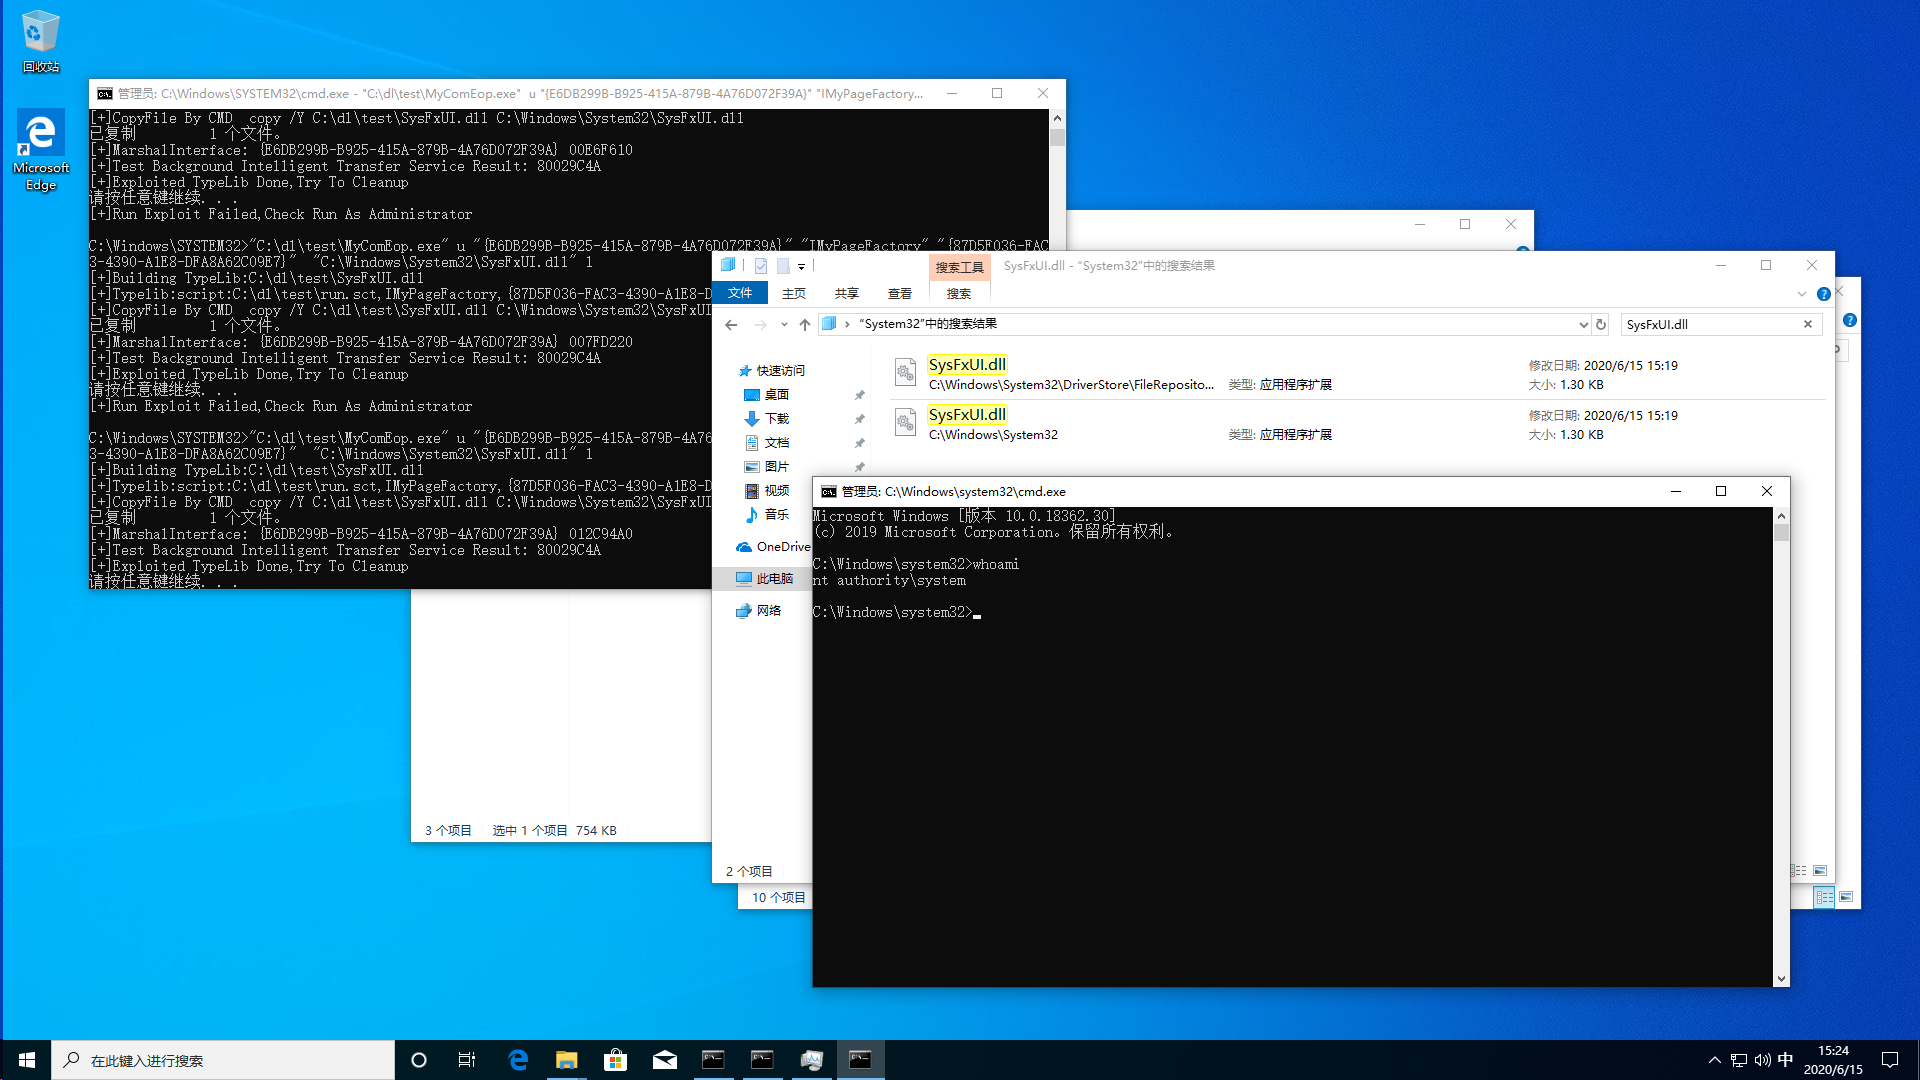This screenshot has width=1920, height=1080.
Task: Click scroll up arrow in MyComEop cmd window
Action: coord(1057,118)
